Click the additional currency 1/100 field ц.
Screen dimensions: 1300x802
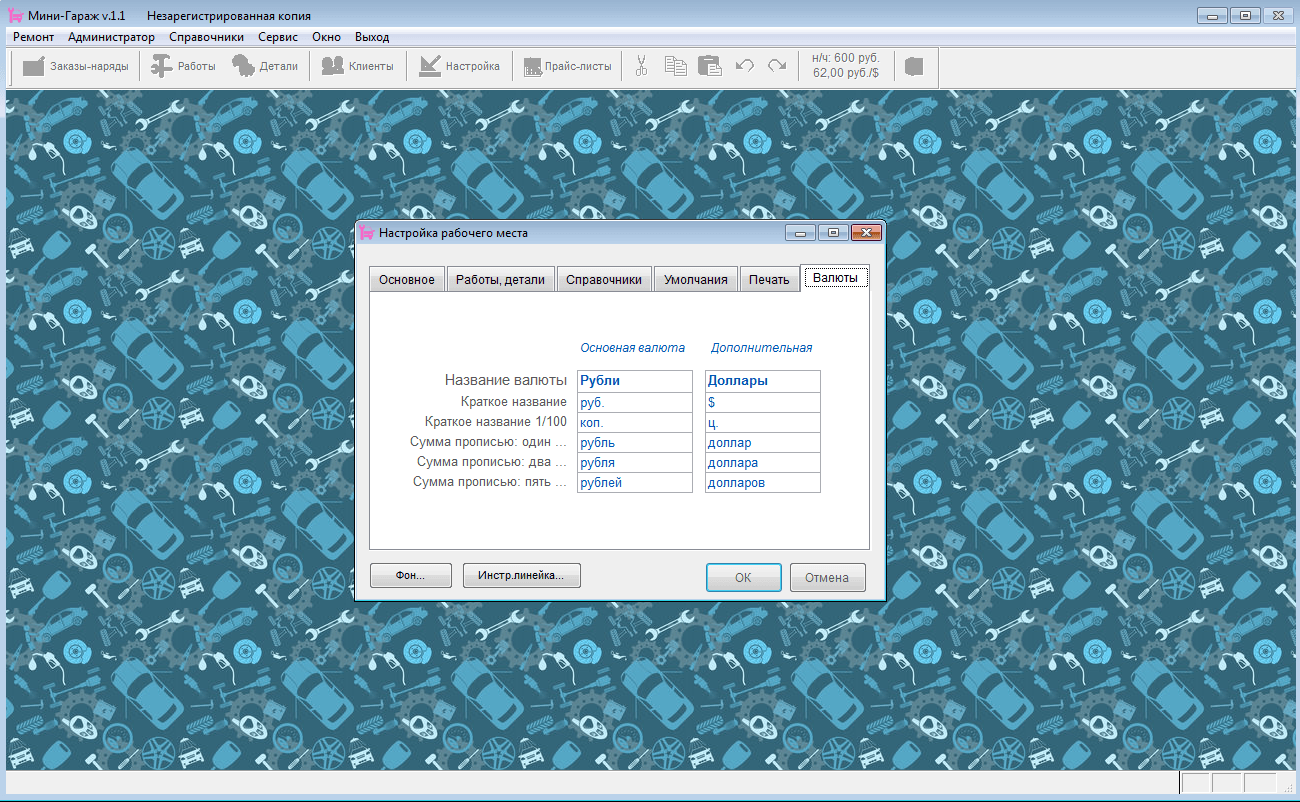pos(763,422)
